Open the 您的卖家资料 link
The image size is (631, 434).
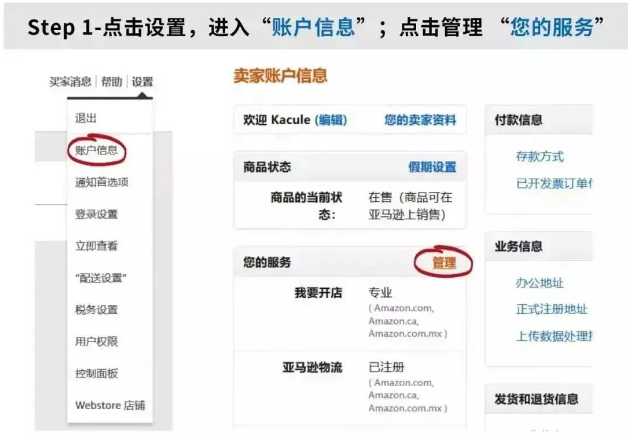click(x=420, y=120)
